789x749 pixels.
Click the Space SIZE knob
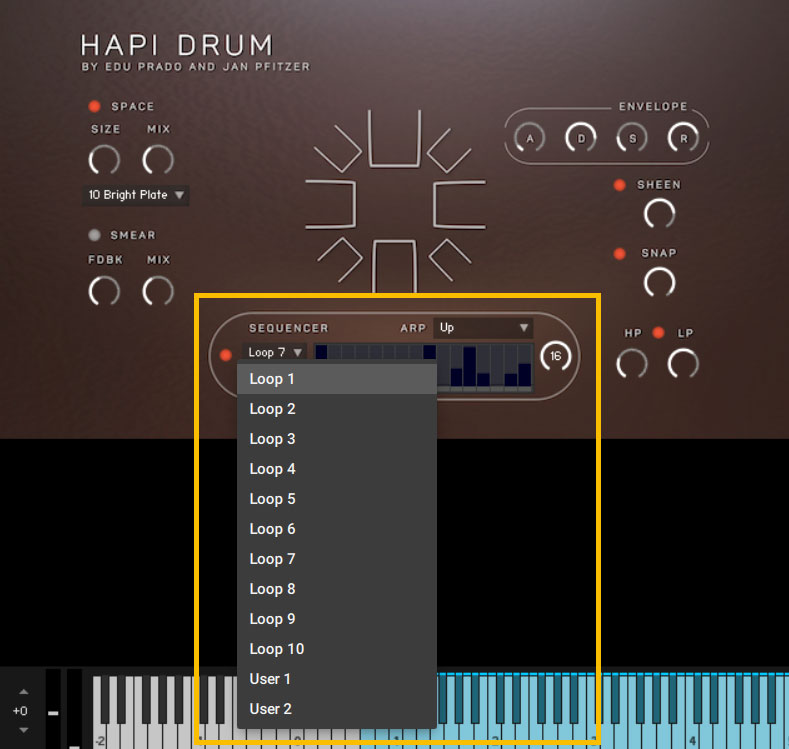104,160
